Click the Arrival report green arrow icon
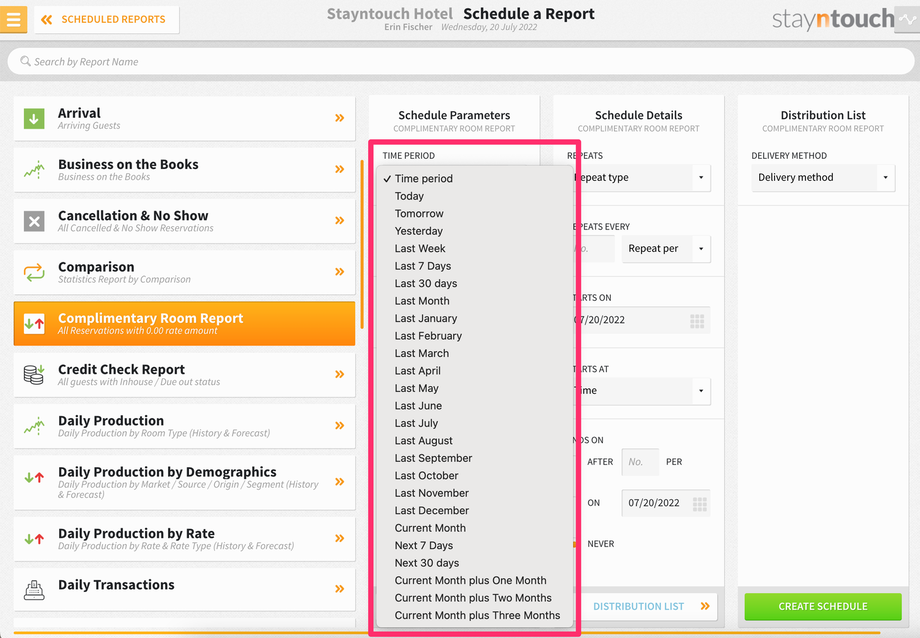 coord(34,119)
